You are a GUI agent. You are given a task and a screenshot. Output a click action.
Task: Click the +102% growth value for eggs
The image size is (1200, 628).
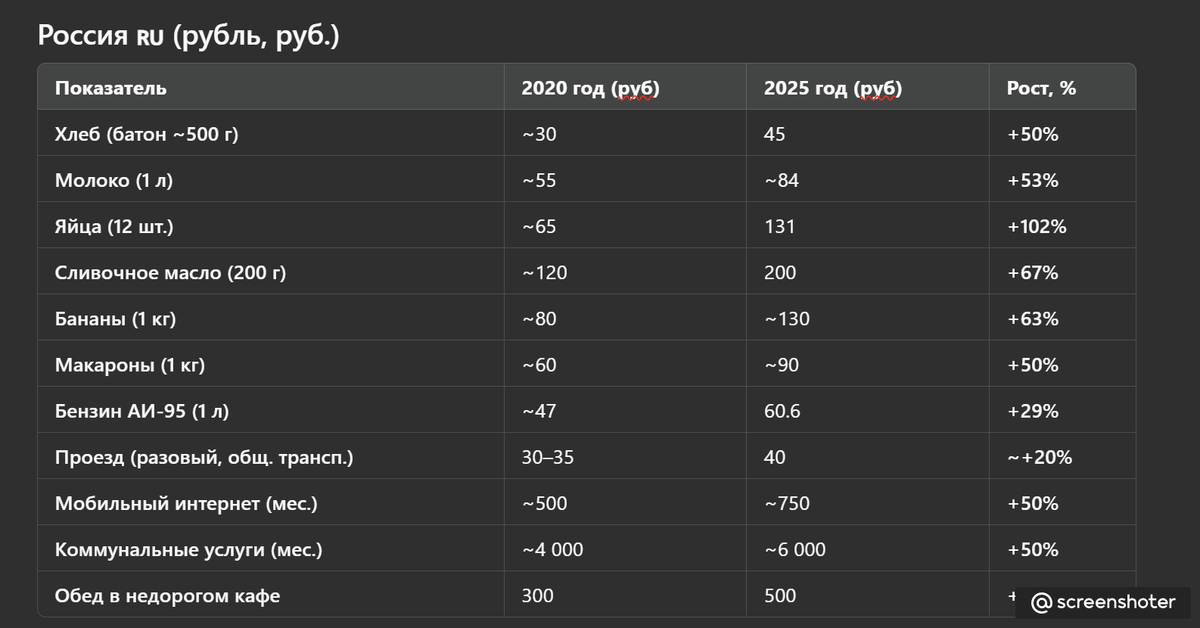[x=1037, y=226]
